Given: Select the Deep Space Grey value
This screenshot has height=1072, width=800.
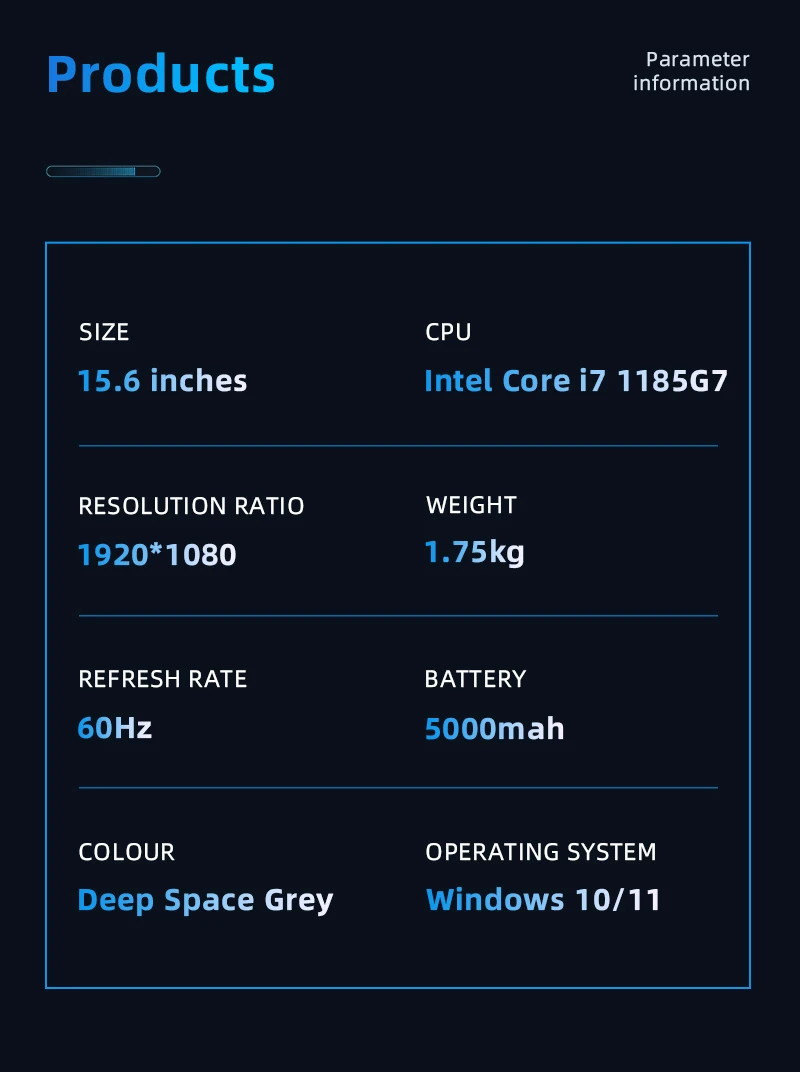Looking at the screenshot, I should [x=205, y=901].
